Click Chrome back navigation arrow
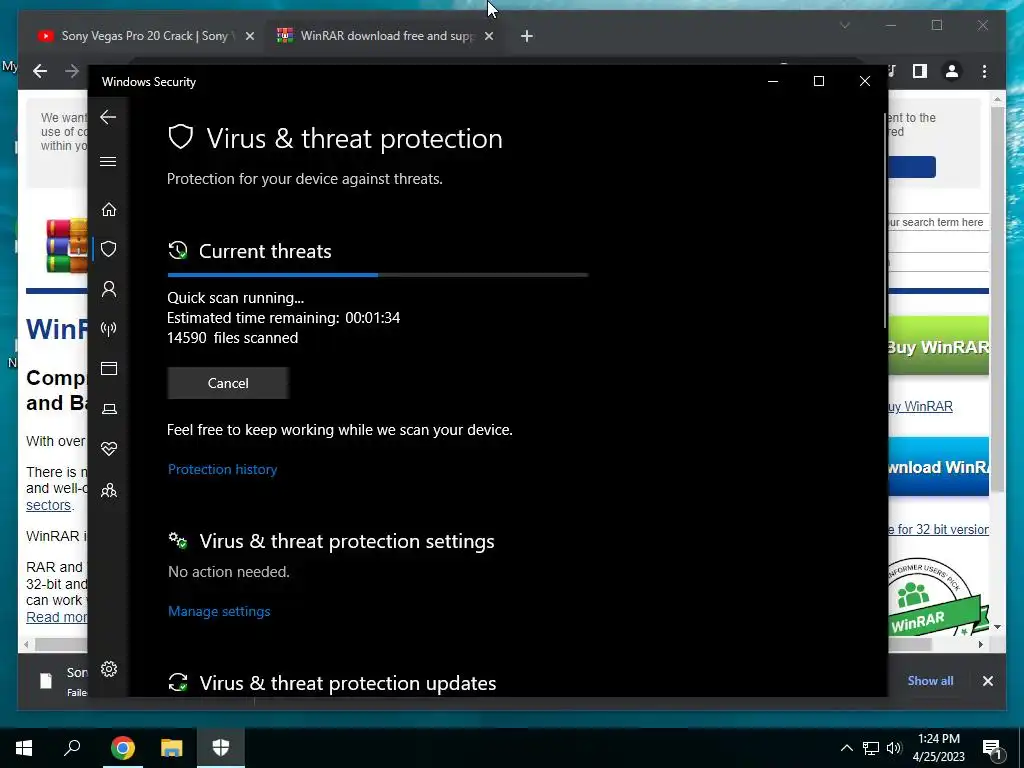The height and width of the screenshot is (768, 1024). tap(40, 71)
